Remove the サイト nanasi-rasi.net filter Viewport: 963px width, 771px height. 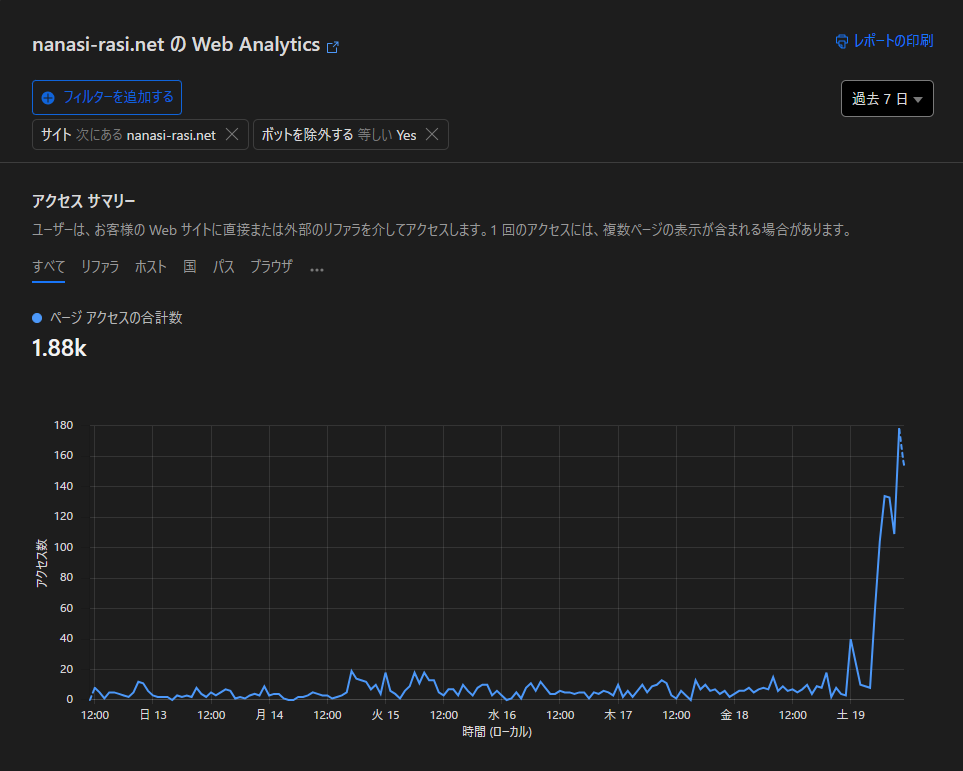(x=231, y=135)
